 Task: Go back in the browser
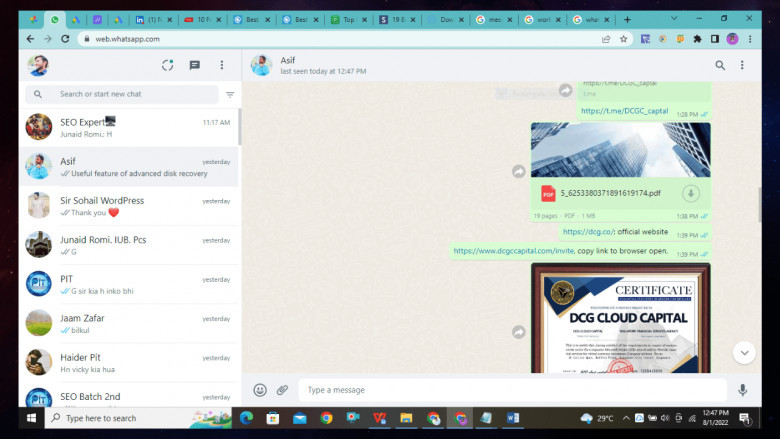tap(30, 39)
